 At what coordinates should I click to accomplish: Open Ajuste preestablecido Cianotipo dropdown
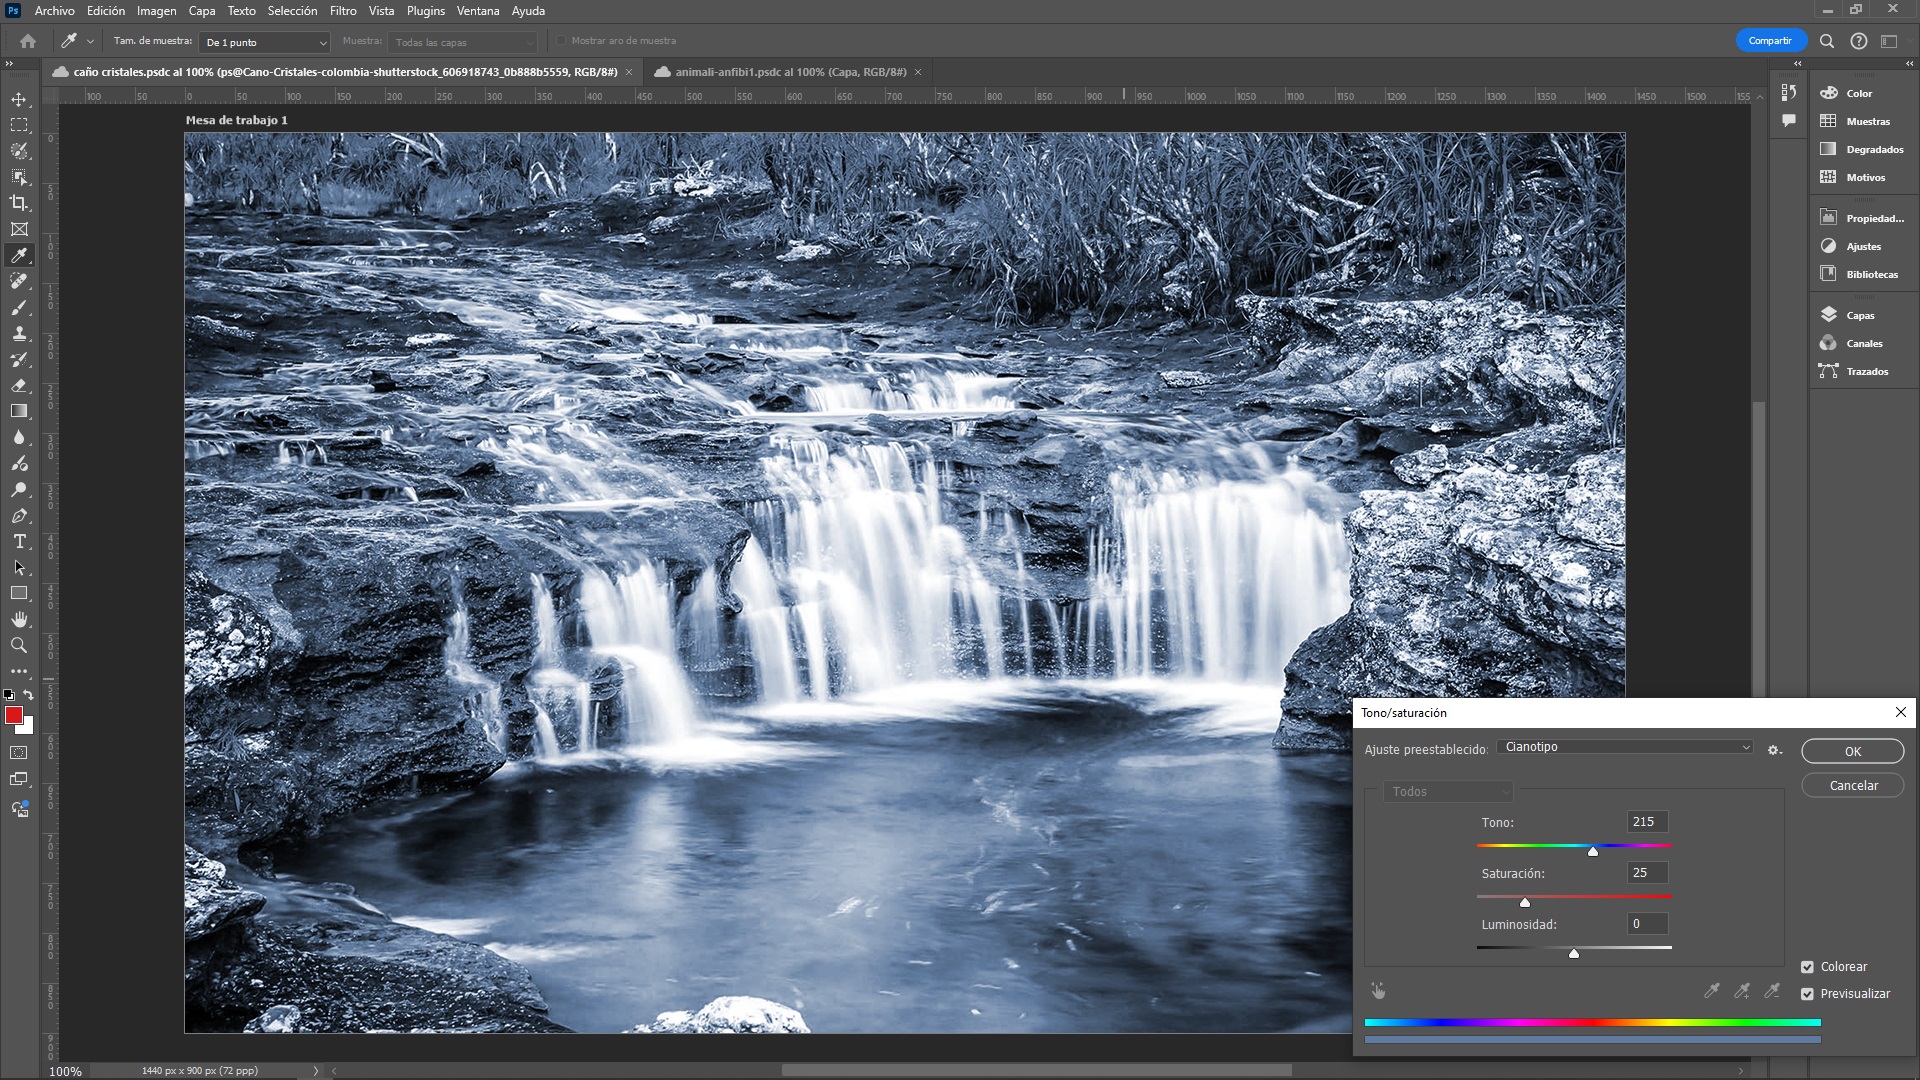[x=1625, y=747]
